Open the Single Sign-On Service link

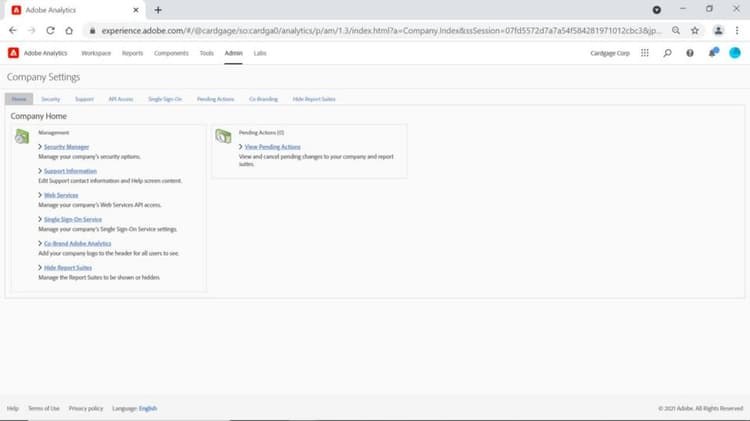(x=73, y=219)
